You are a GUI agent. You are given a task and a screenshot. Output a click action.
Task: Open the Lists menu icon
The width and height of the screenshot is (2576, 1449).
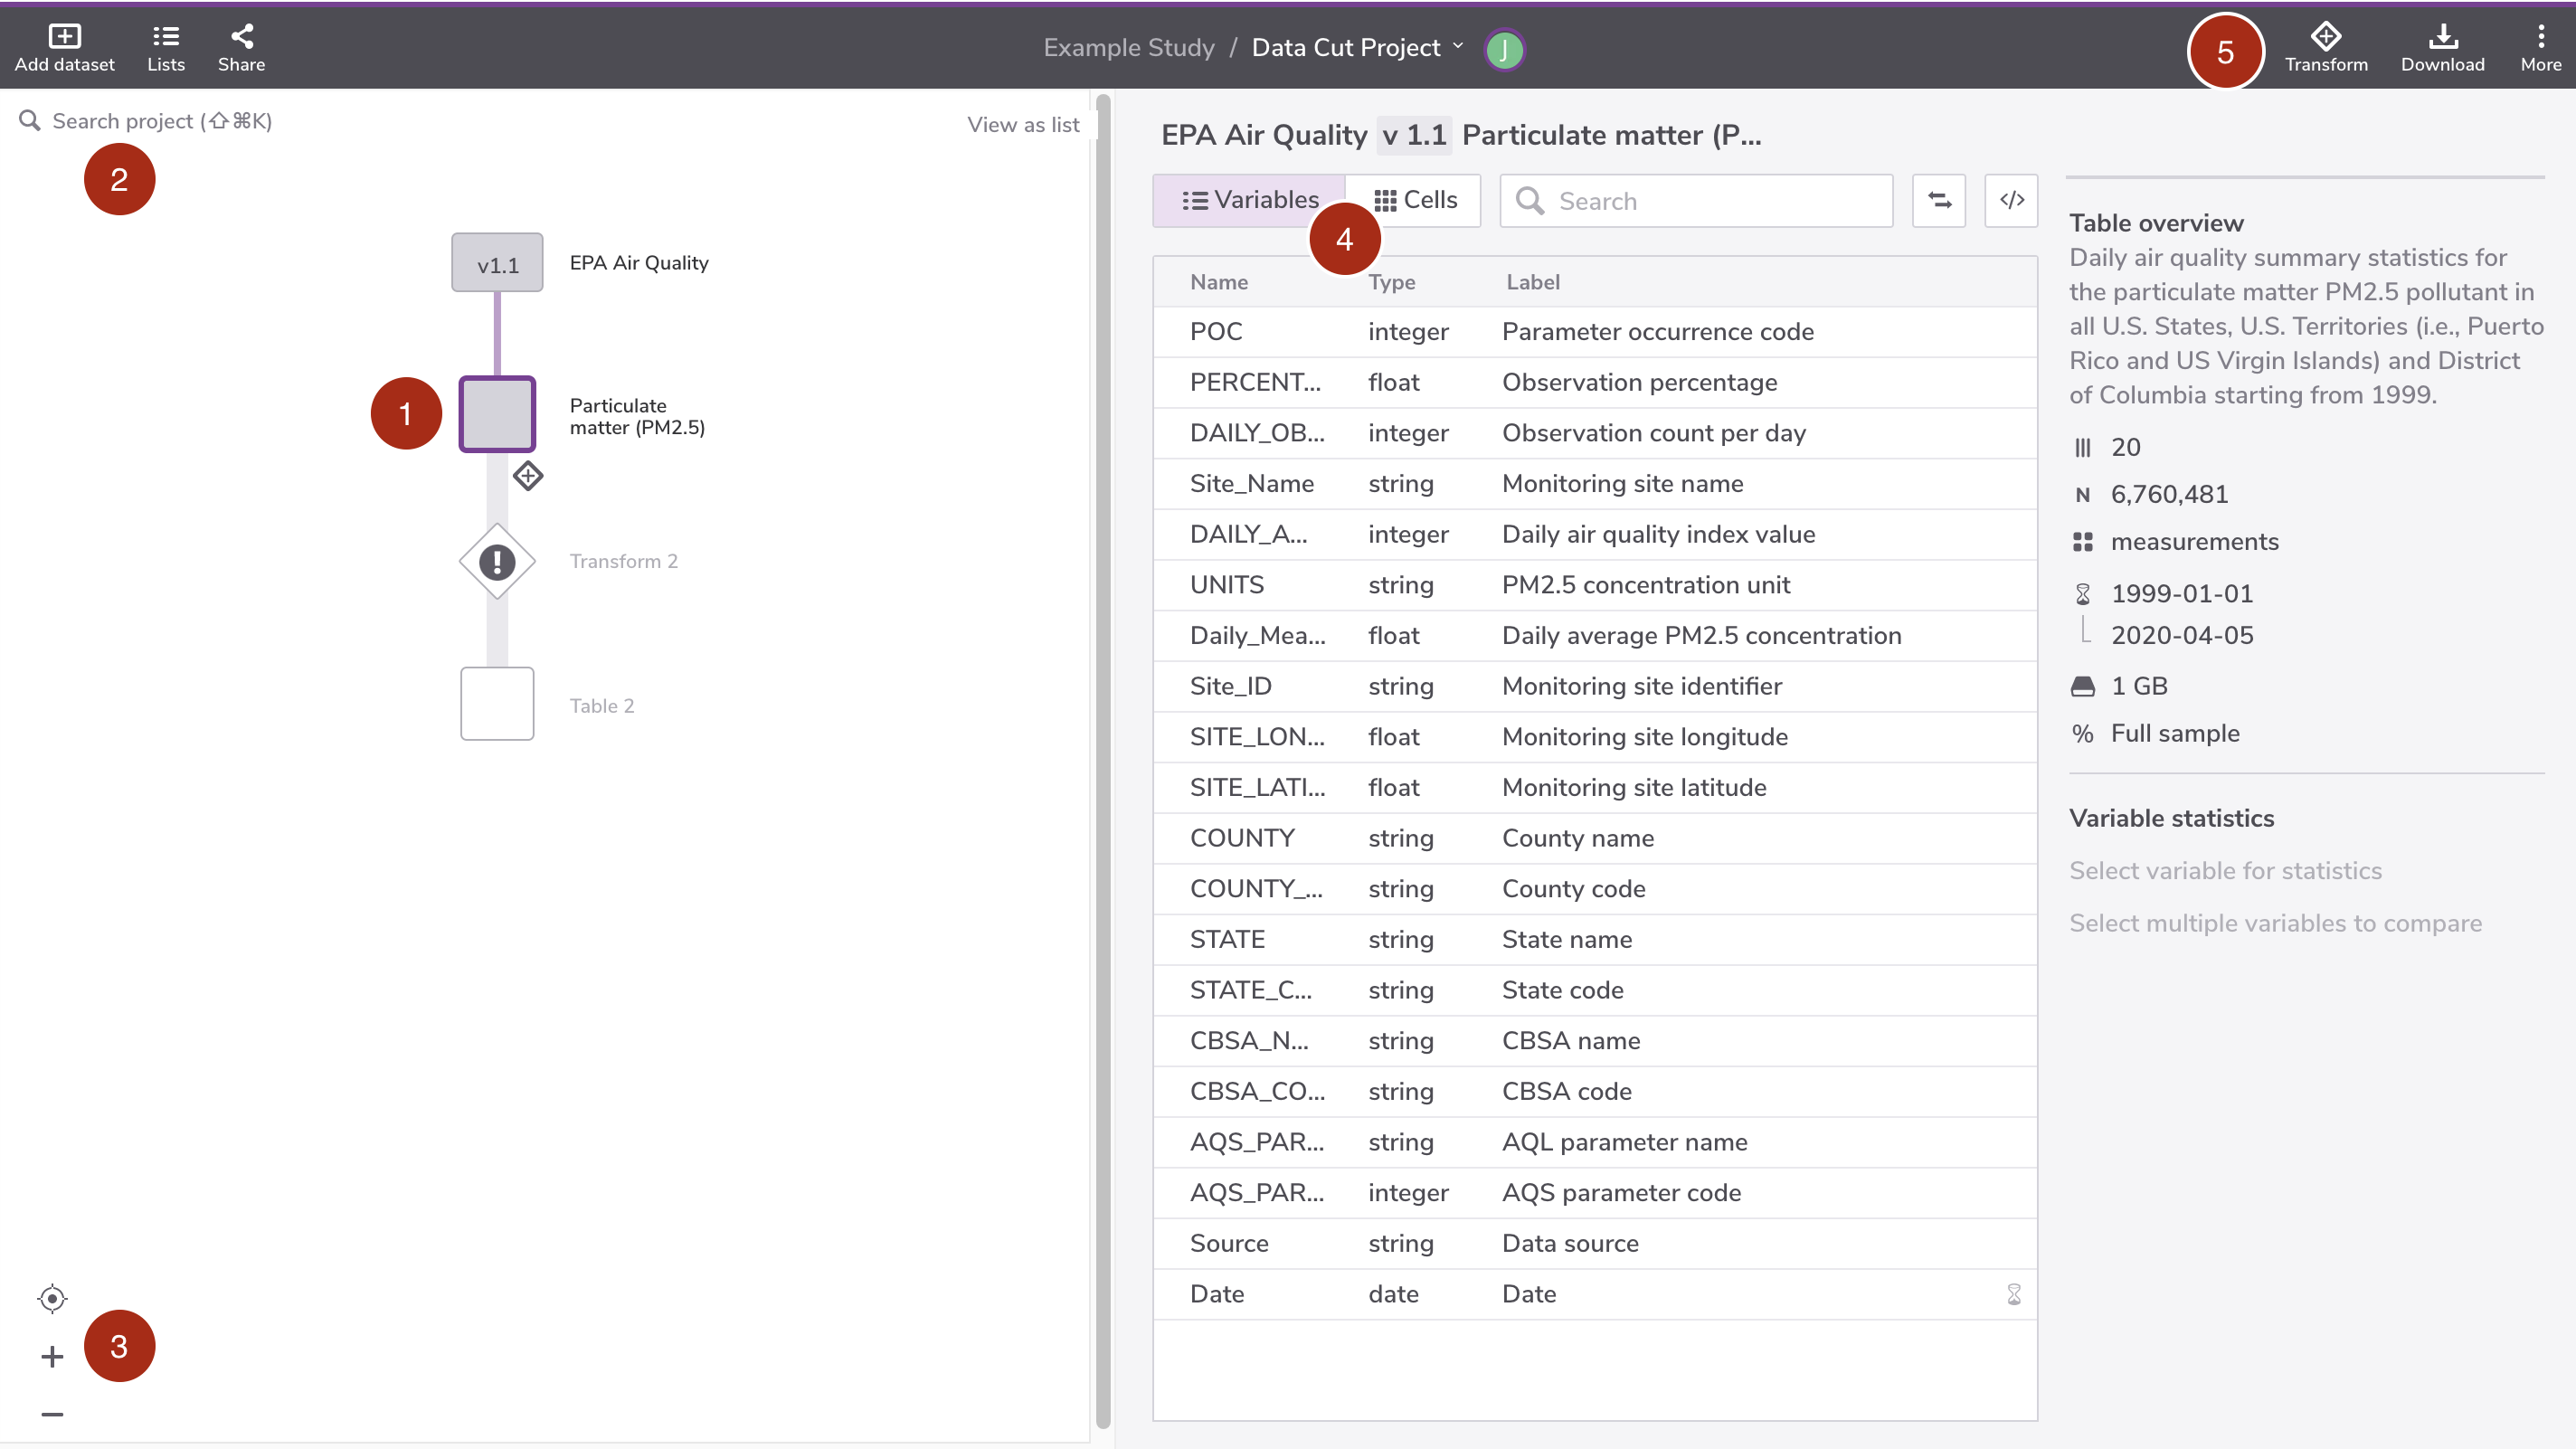point(166,37)
